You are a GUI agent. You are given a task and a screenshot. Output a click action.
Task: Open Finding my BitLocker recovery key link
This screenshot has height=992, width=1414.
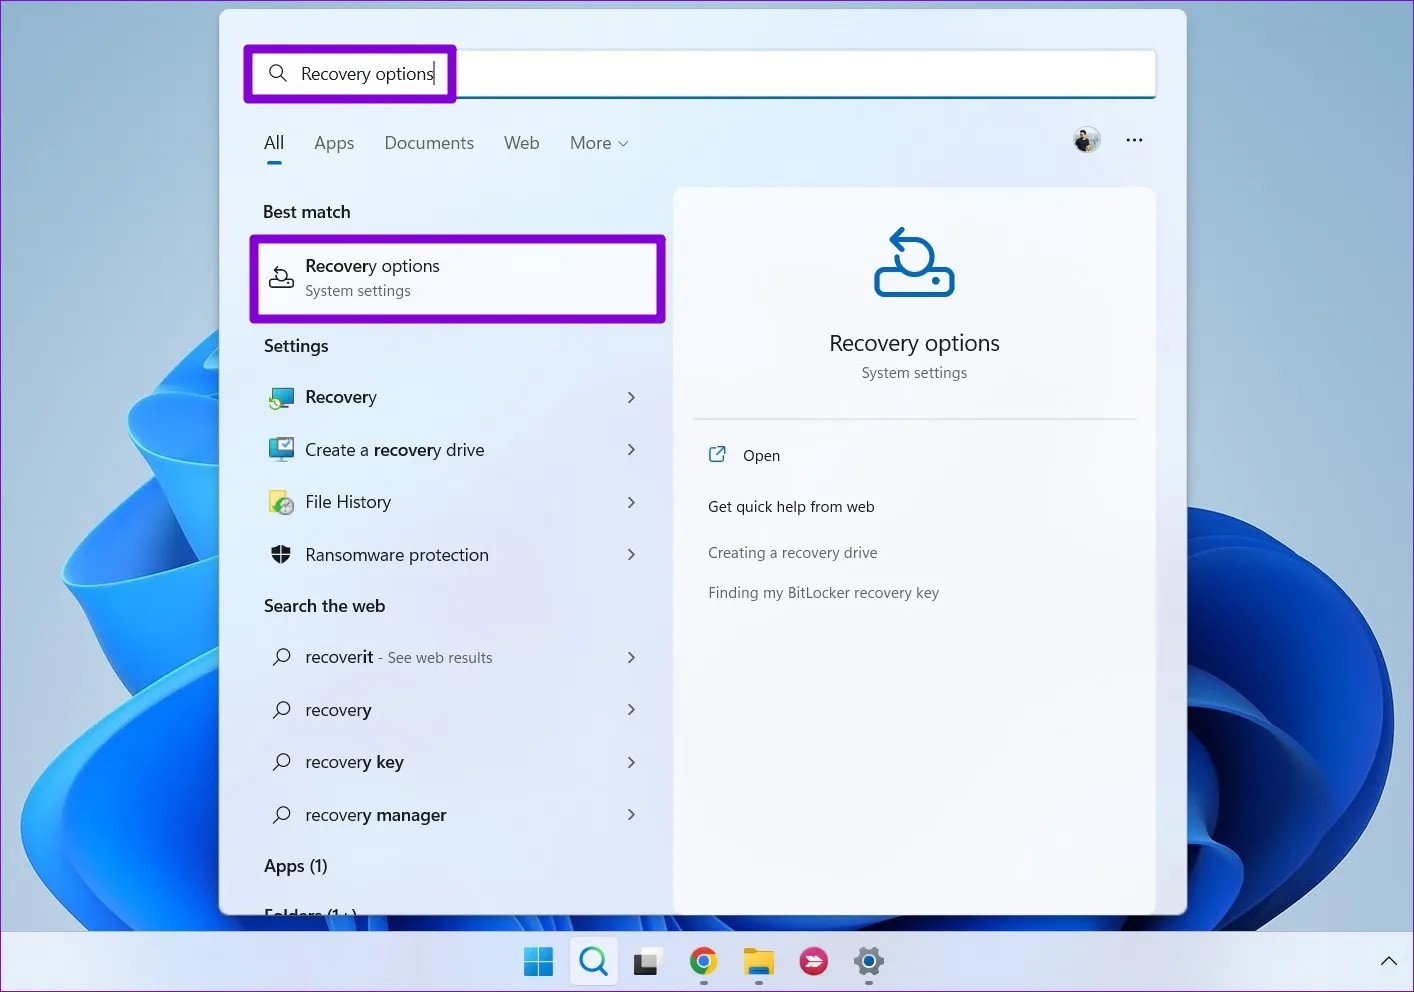point(823,592)
